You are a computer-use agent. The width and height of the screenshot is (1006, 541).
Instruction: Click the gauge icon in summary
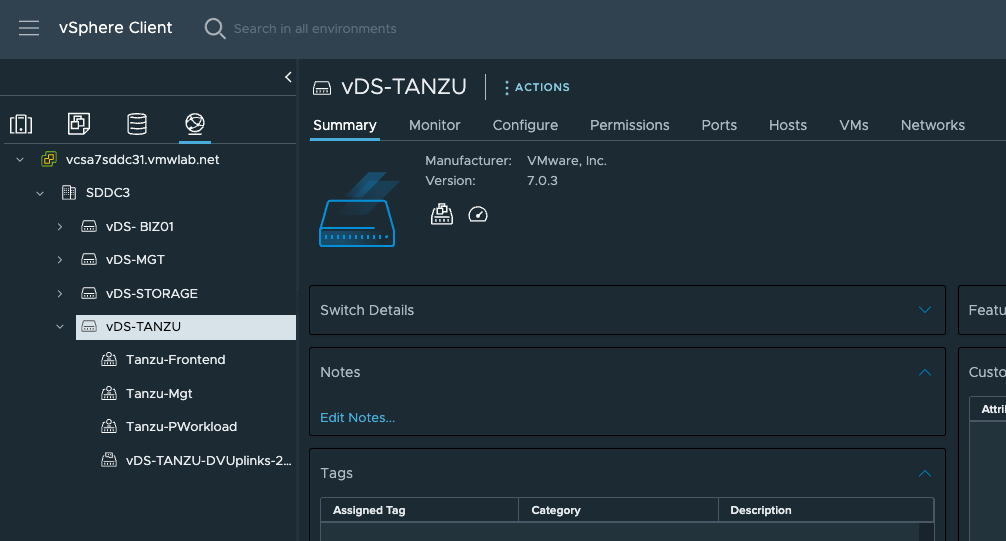click(x=478, y=214)
